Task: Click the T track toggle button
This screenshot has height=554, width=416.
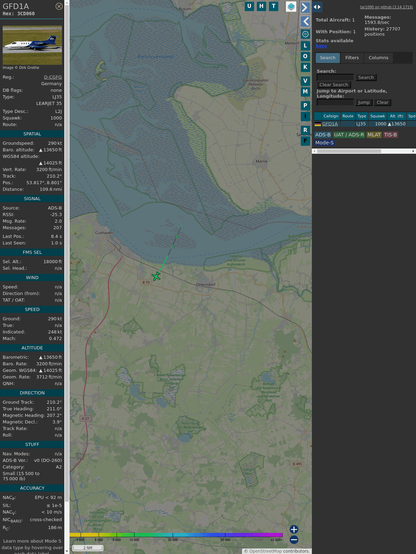Action: point(273,6)
